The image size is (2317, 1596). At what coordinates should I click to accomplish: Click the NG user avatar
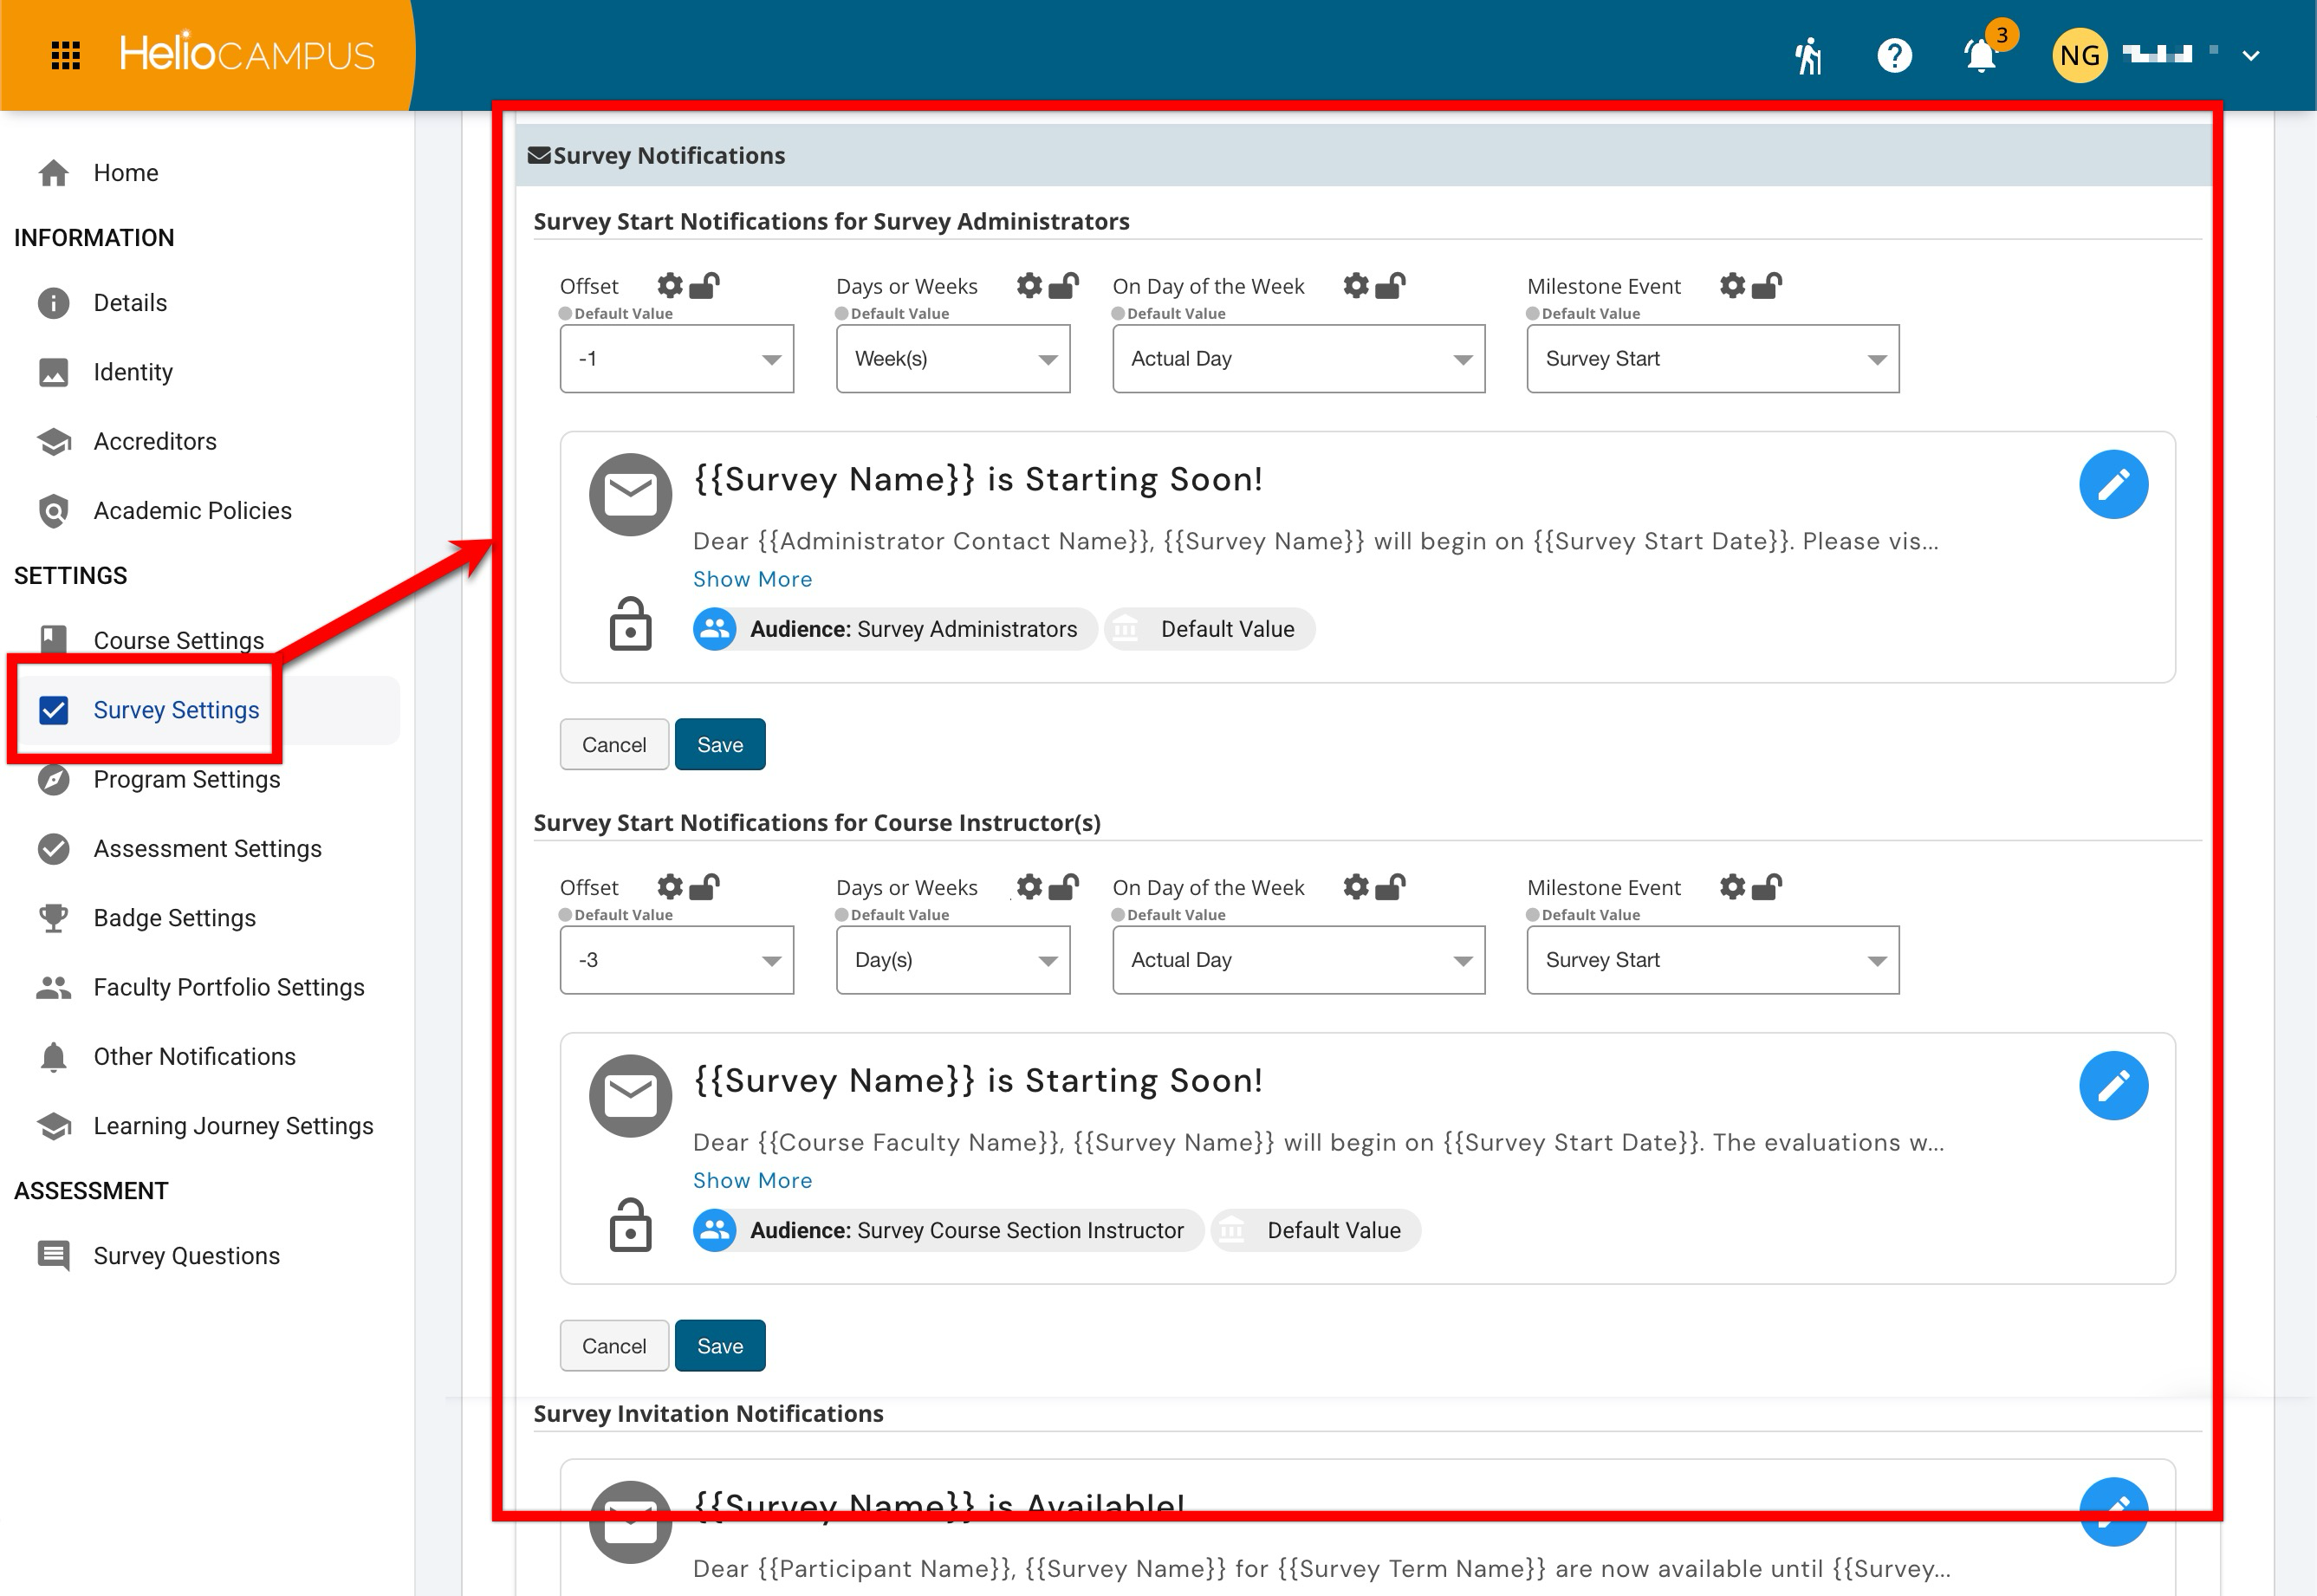pos(2079,55)
